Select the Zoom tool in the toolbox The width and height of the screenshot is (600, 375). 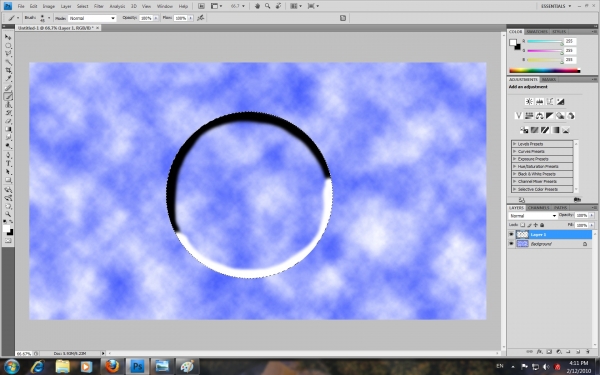8,214
